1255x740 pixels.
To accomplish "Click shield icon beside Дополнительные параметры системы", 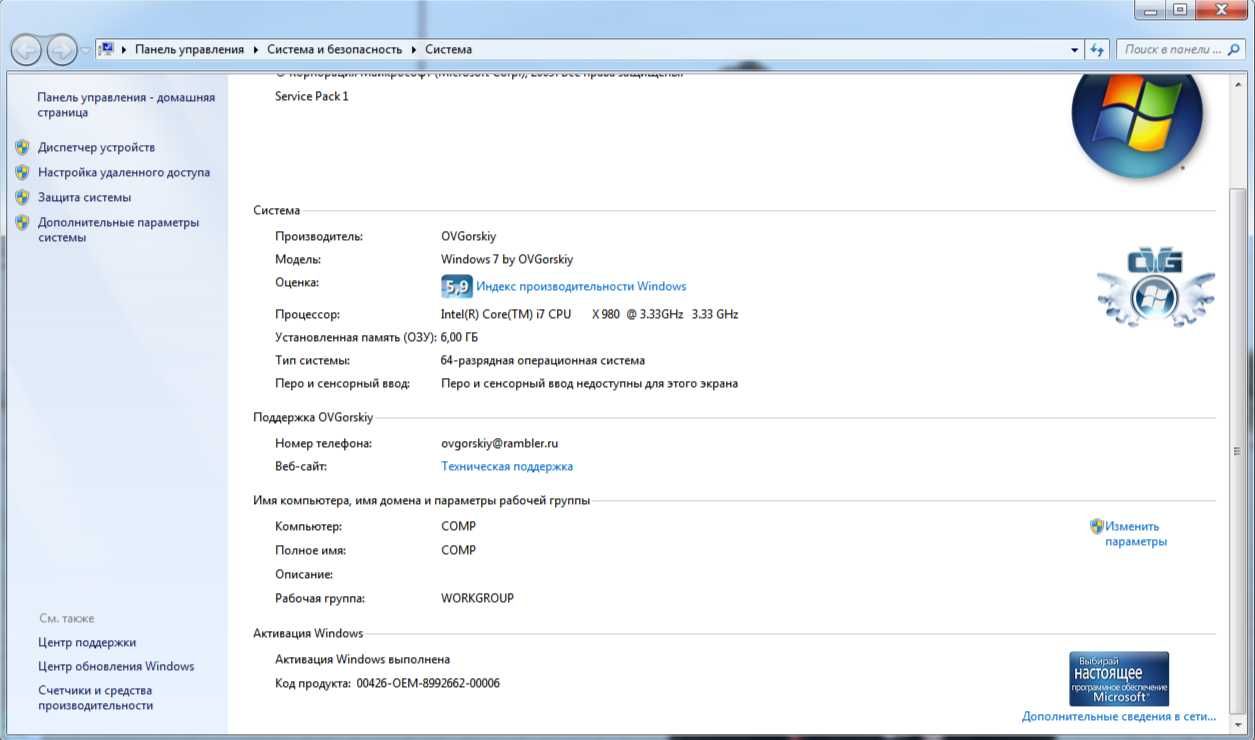I will 22,222.
